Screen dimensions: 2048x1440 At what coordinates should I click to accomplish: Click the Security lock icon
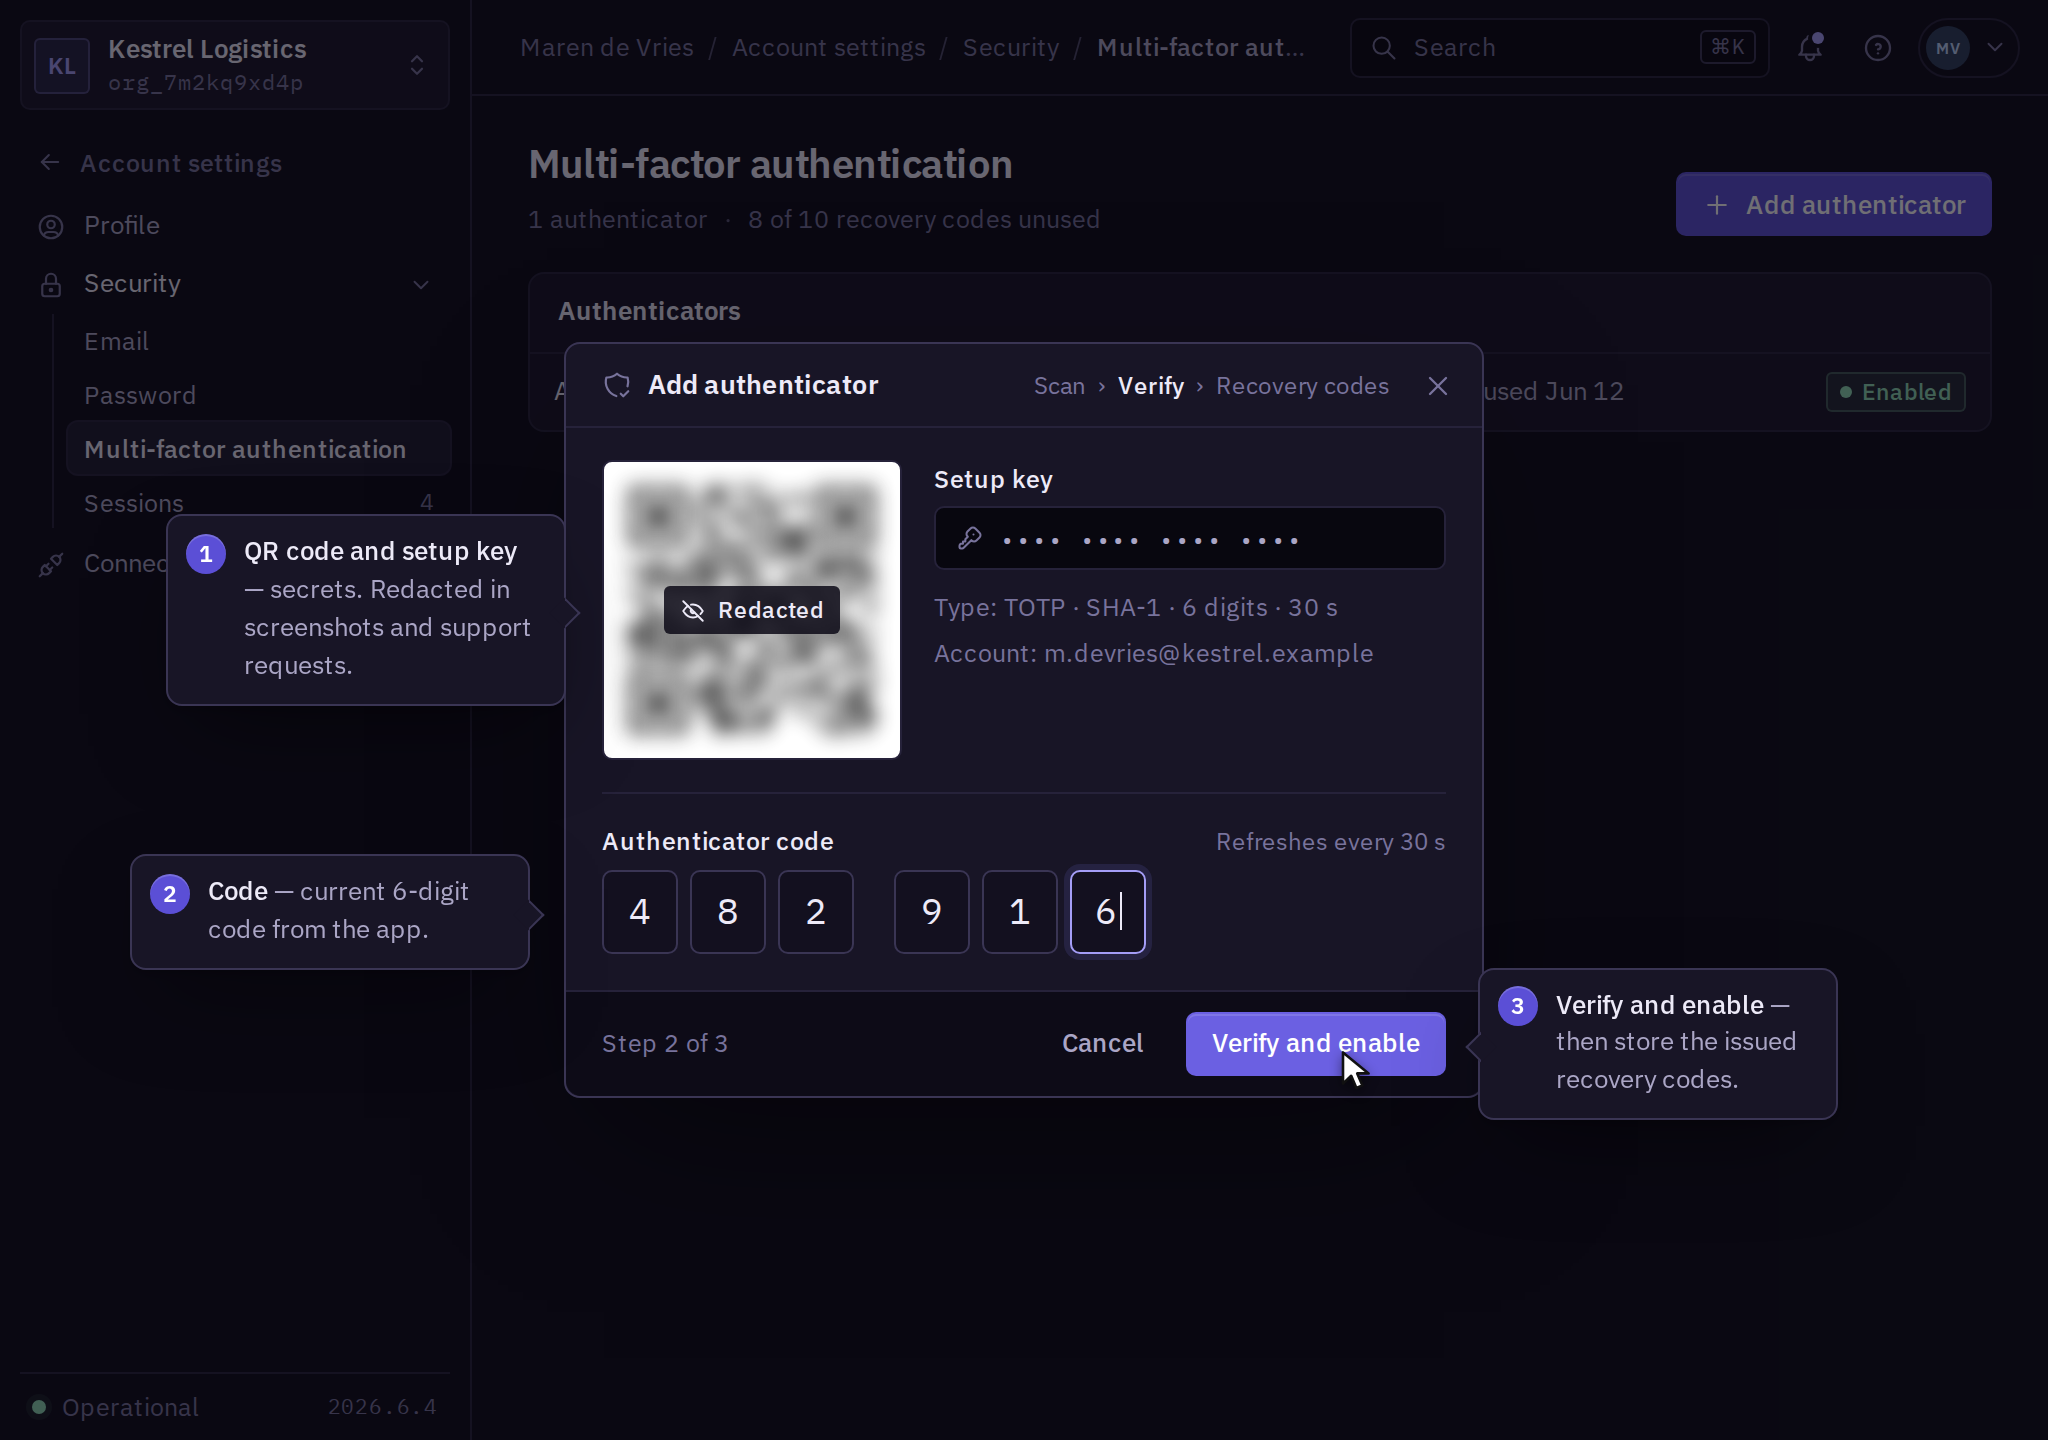pos(51,284)
